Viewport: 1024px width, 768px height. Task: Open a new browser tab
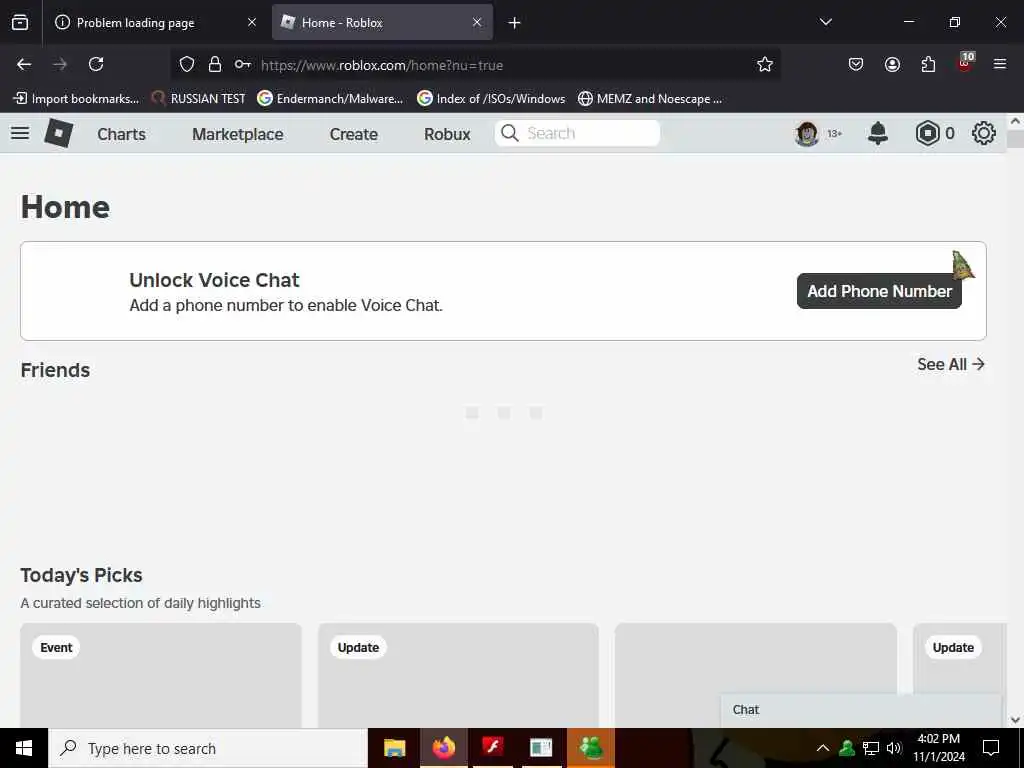click(515, 23)
